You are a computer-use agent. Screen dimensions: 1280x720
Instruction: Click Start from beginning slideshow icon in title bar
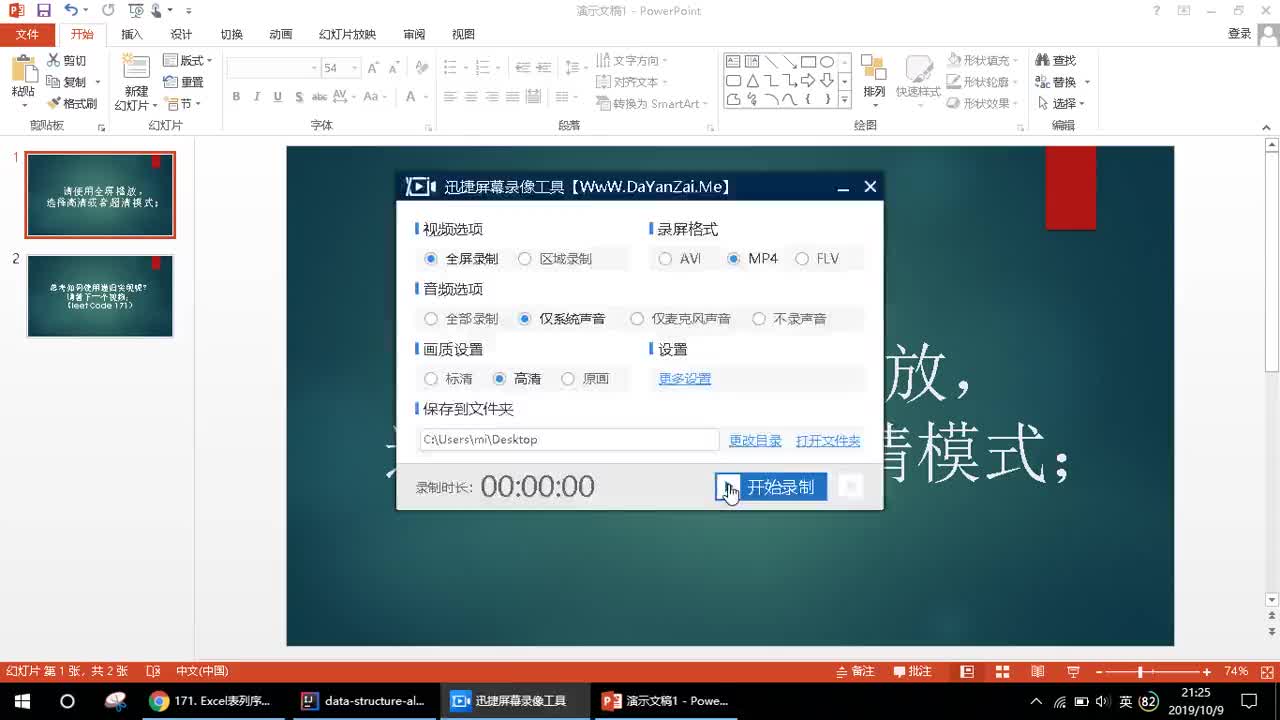click(135, 10)
